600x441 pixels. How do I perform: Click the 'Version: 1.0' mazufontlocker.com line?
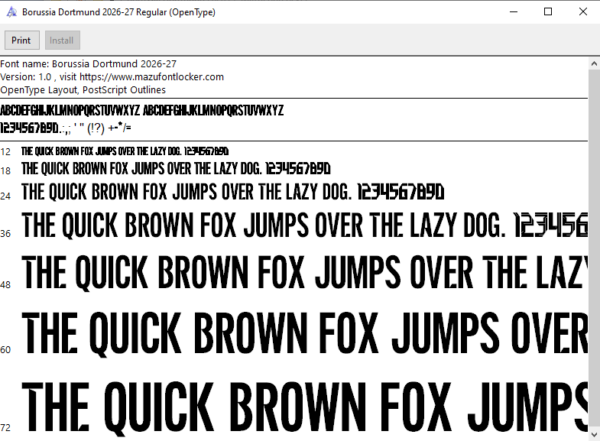[112, 77]
